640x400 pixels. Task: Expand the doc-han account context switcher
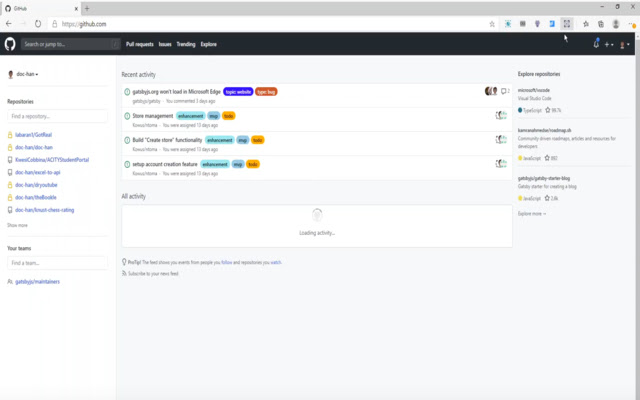point(23,74)
